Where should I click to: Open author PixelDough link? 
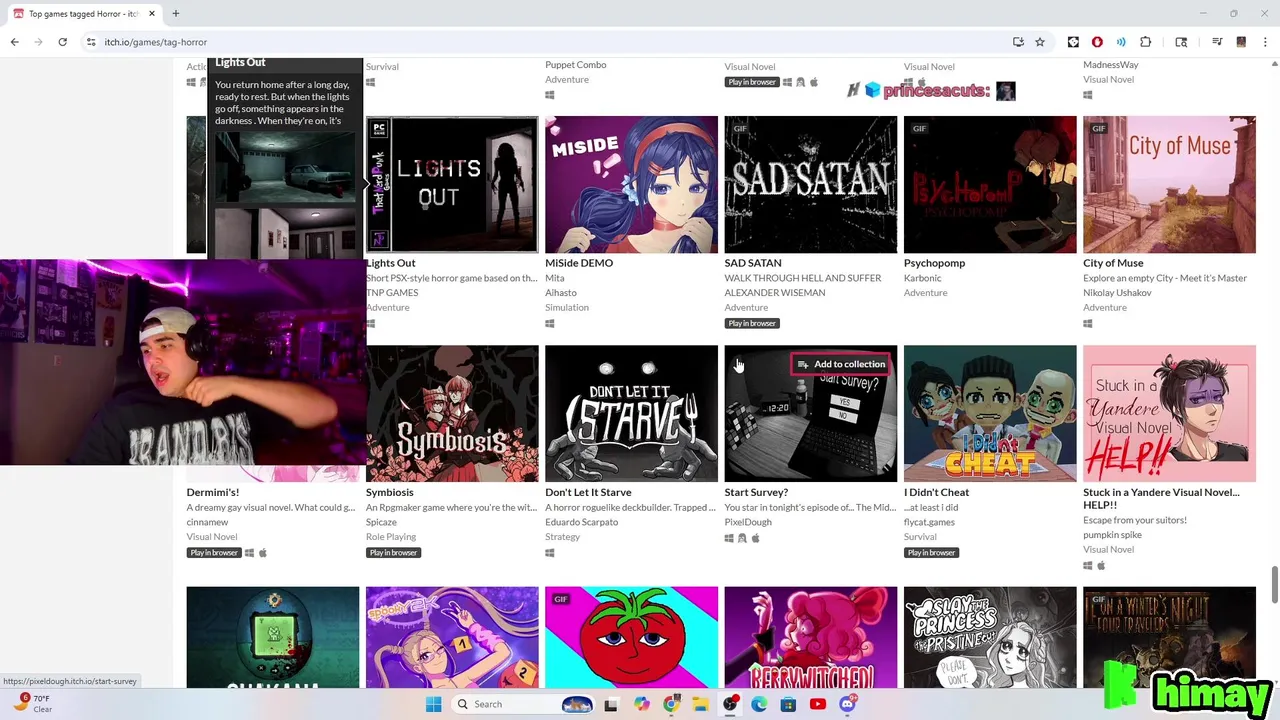pos(748,522)
